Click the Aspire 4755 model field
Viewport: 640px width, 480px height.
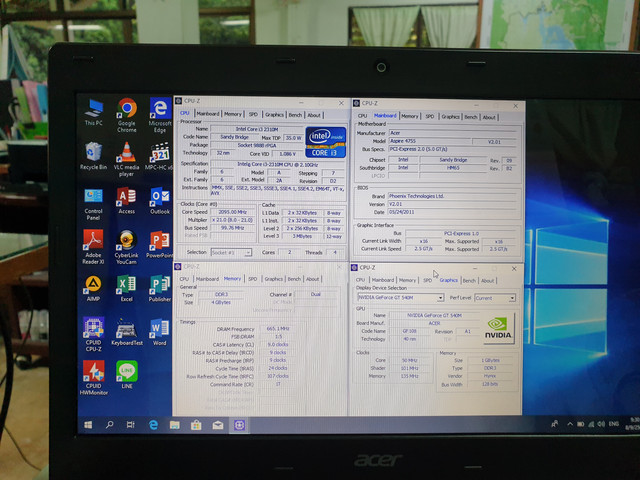pos(429,141)
